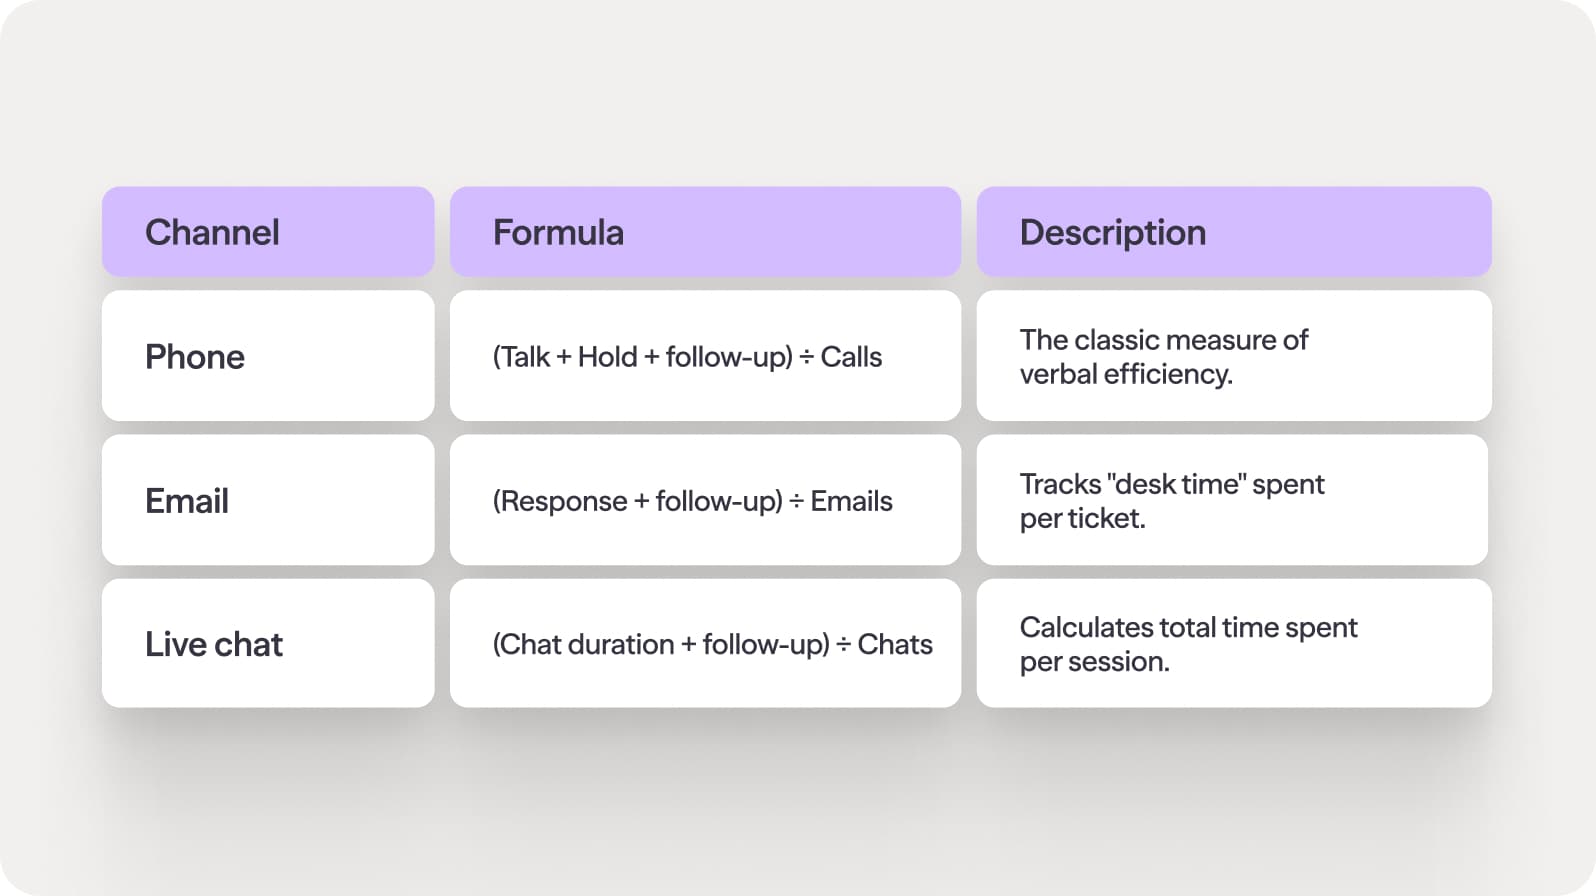This screenshot has height=896, width=1596.
Task: Click the Channel column header
Action: (267, 232)
